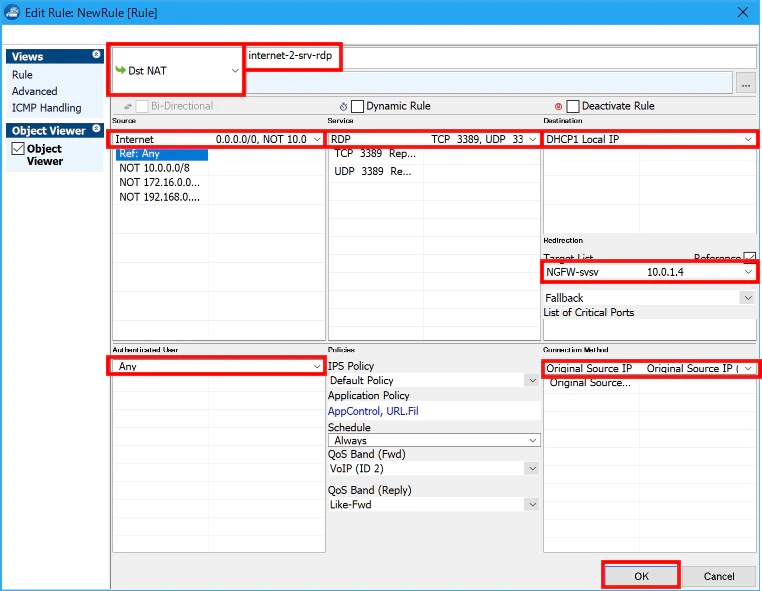
Task: Enable the Dynamic Rule checkbox
Action: 357,106
